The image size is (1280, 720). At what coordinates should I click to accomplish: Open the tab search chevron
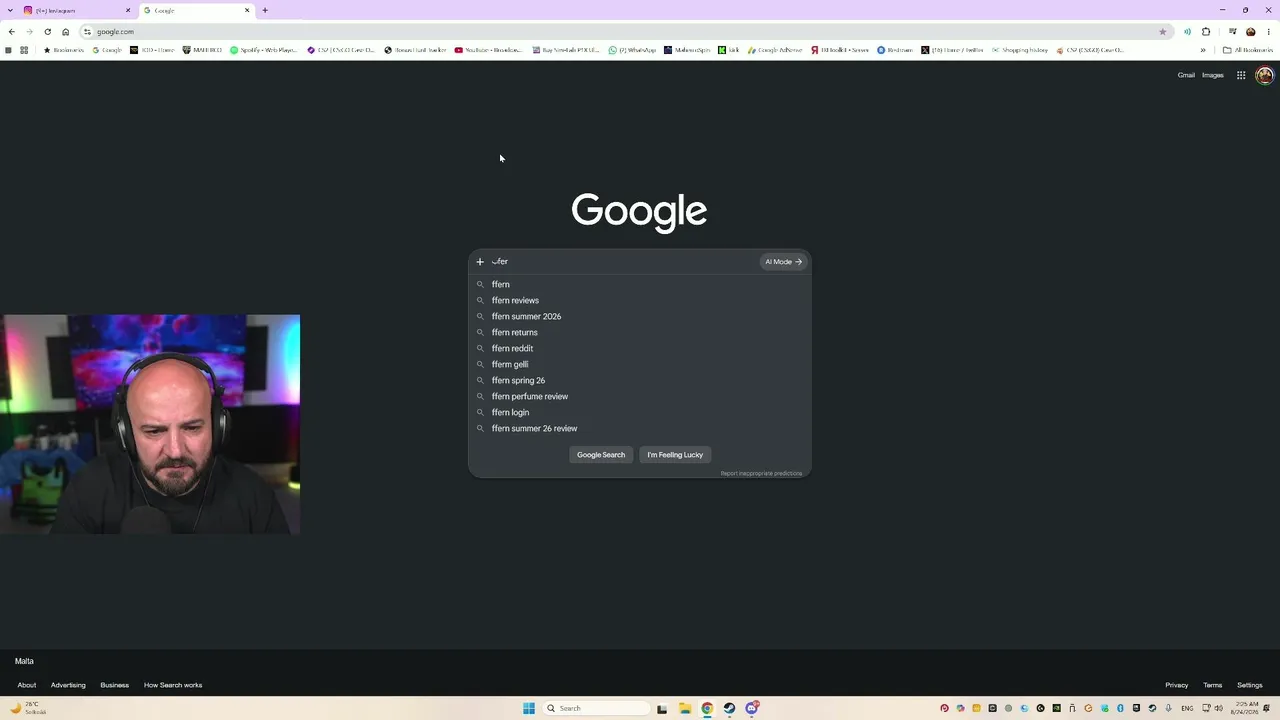tap(11, 10)
